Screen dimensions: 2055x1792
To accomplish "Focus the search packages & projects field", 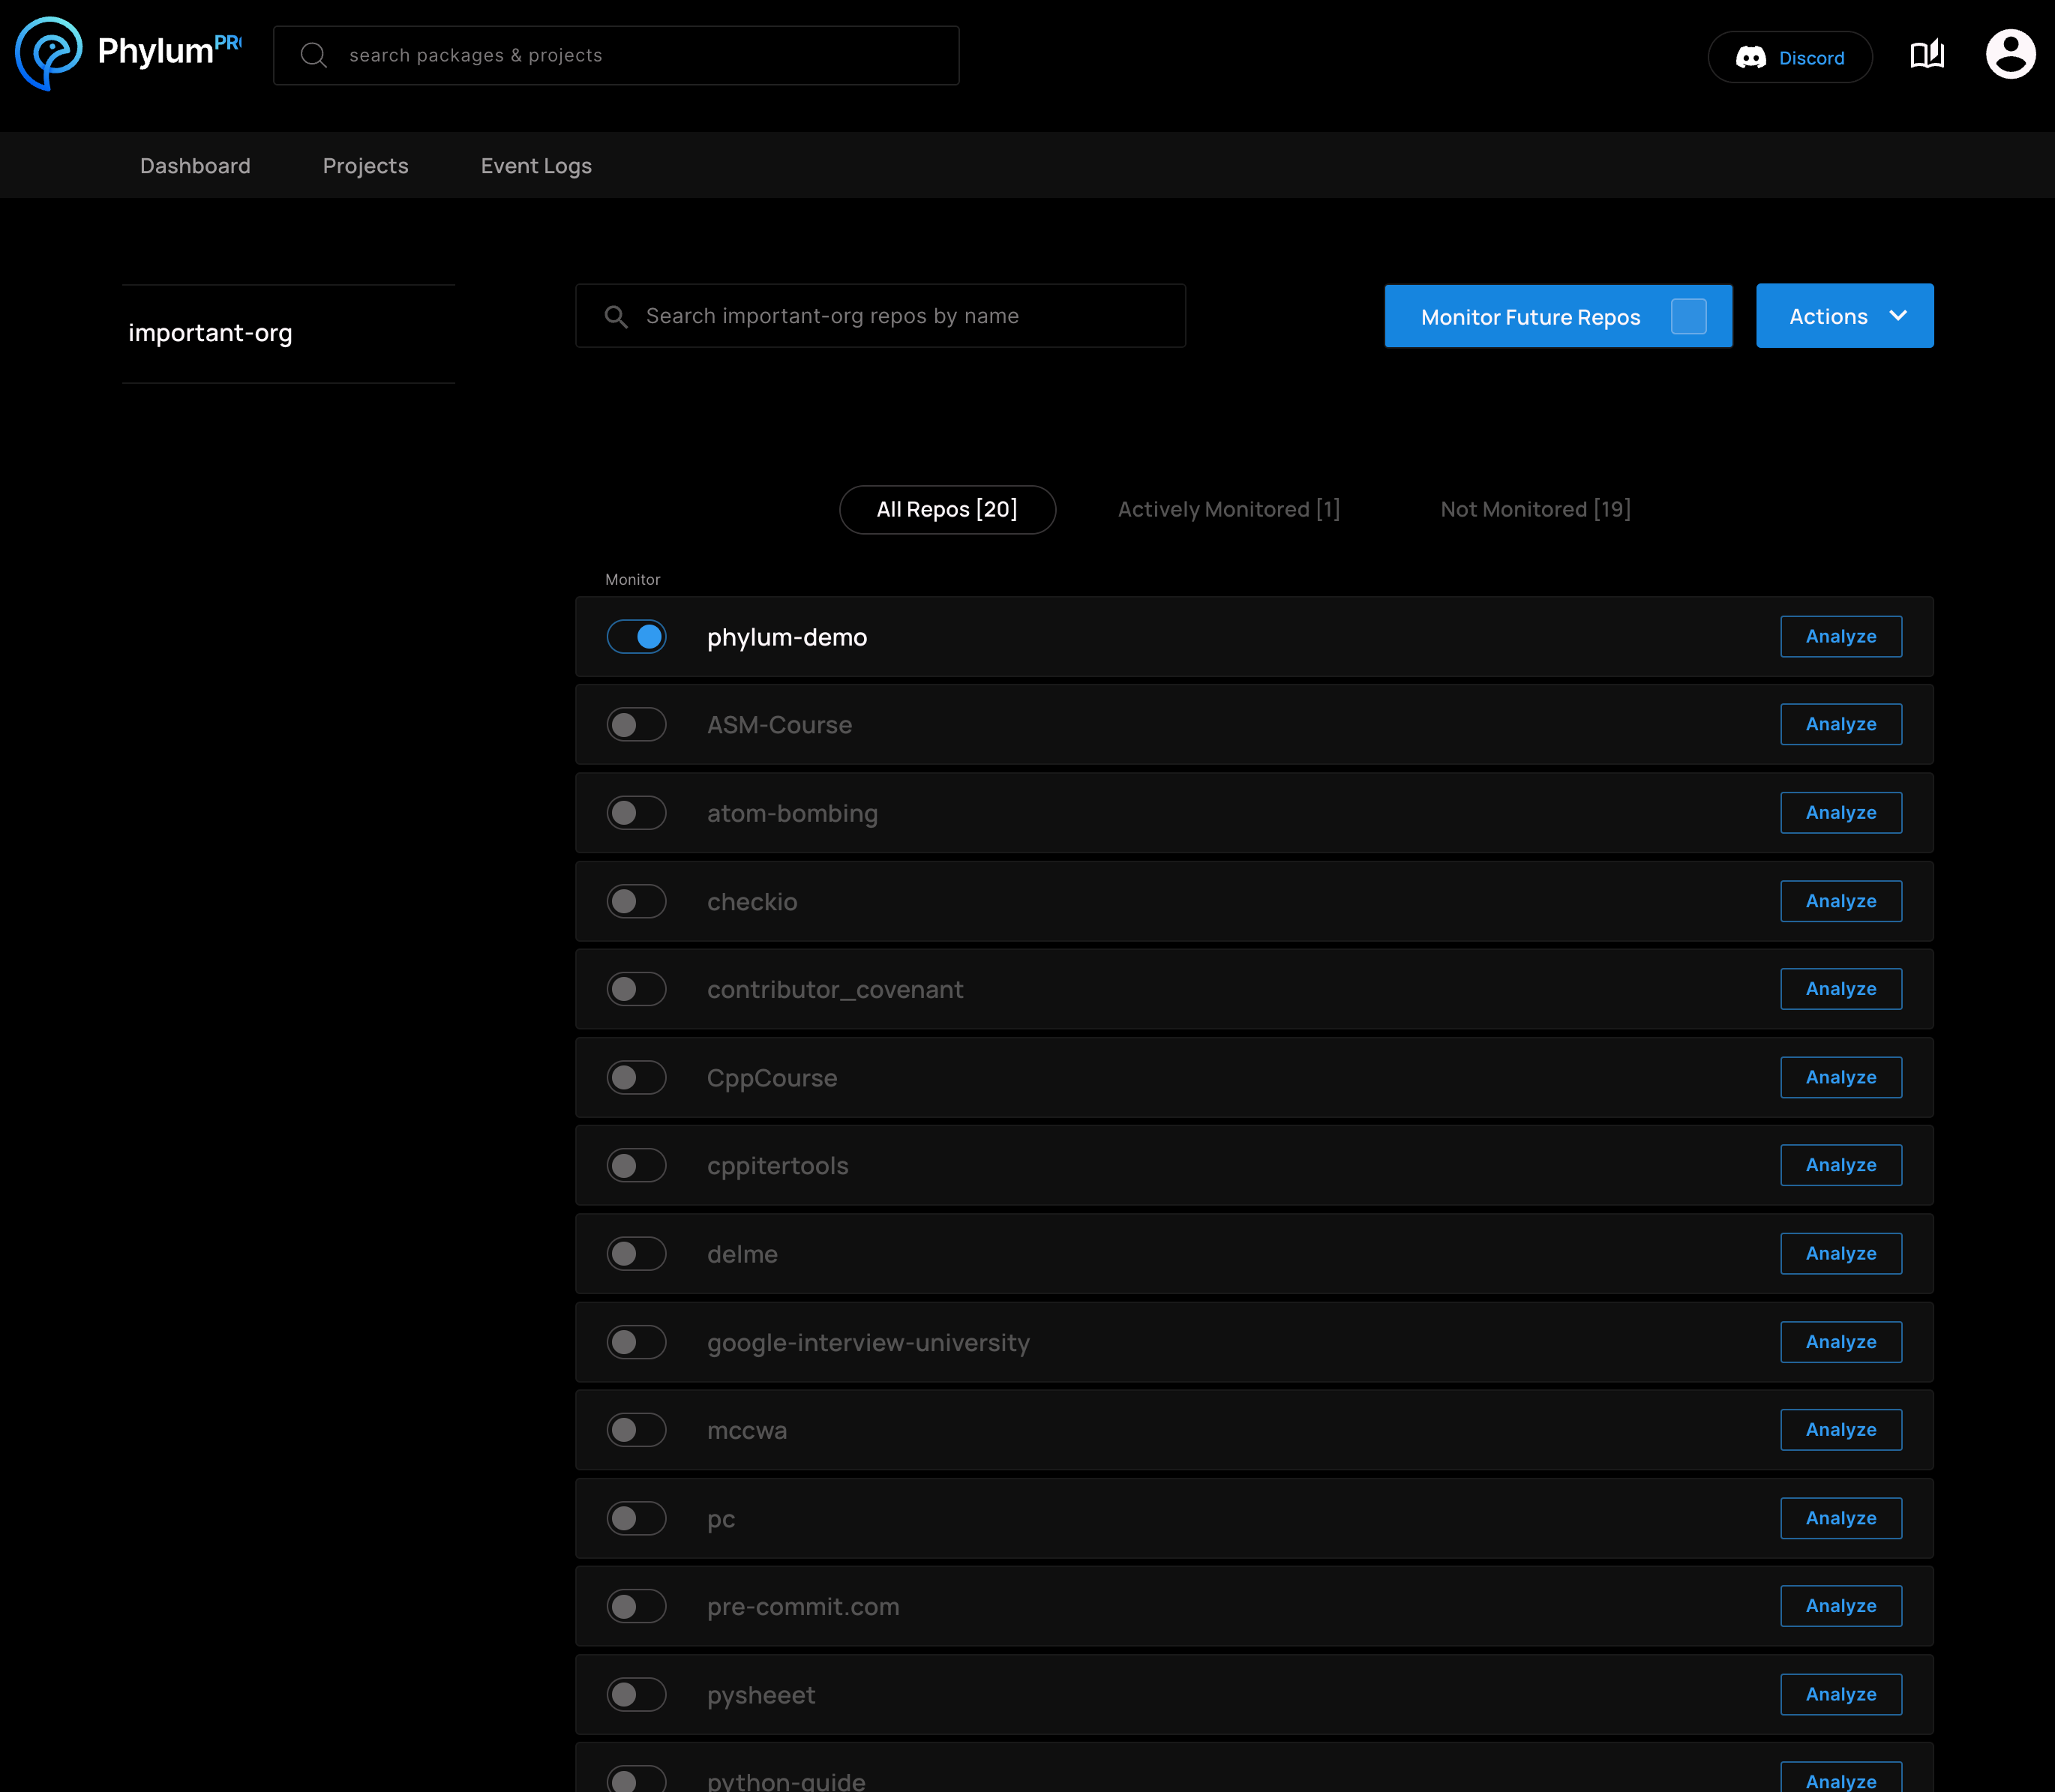I will [x=616, y=55].
